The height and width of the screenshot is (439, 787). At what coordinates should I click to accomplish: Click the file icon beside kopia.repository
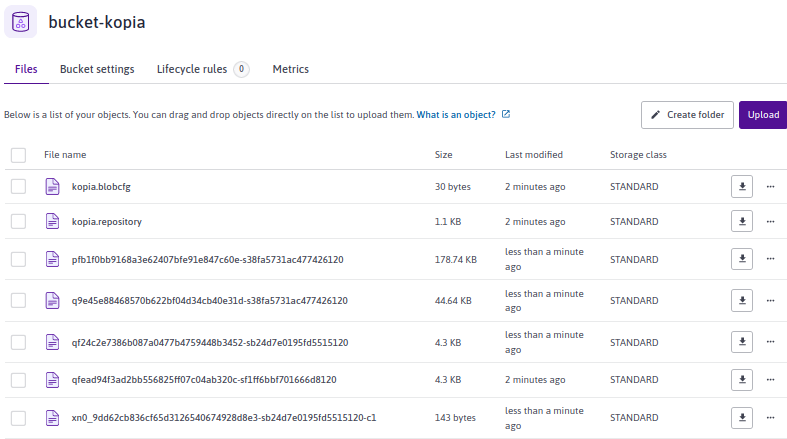coord(53,221)
